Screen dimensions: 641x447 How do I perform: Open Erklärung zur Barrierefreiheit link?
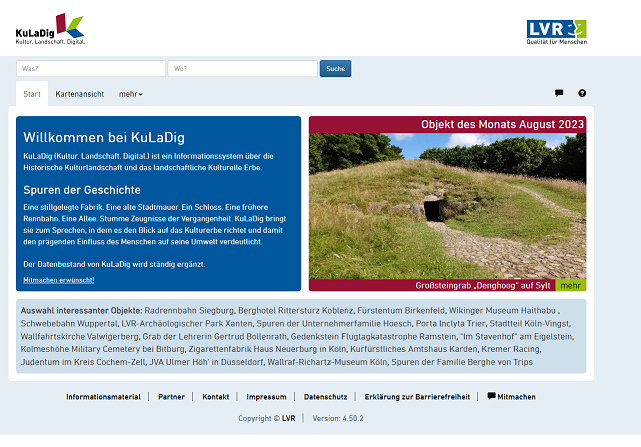point(417,397)
